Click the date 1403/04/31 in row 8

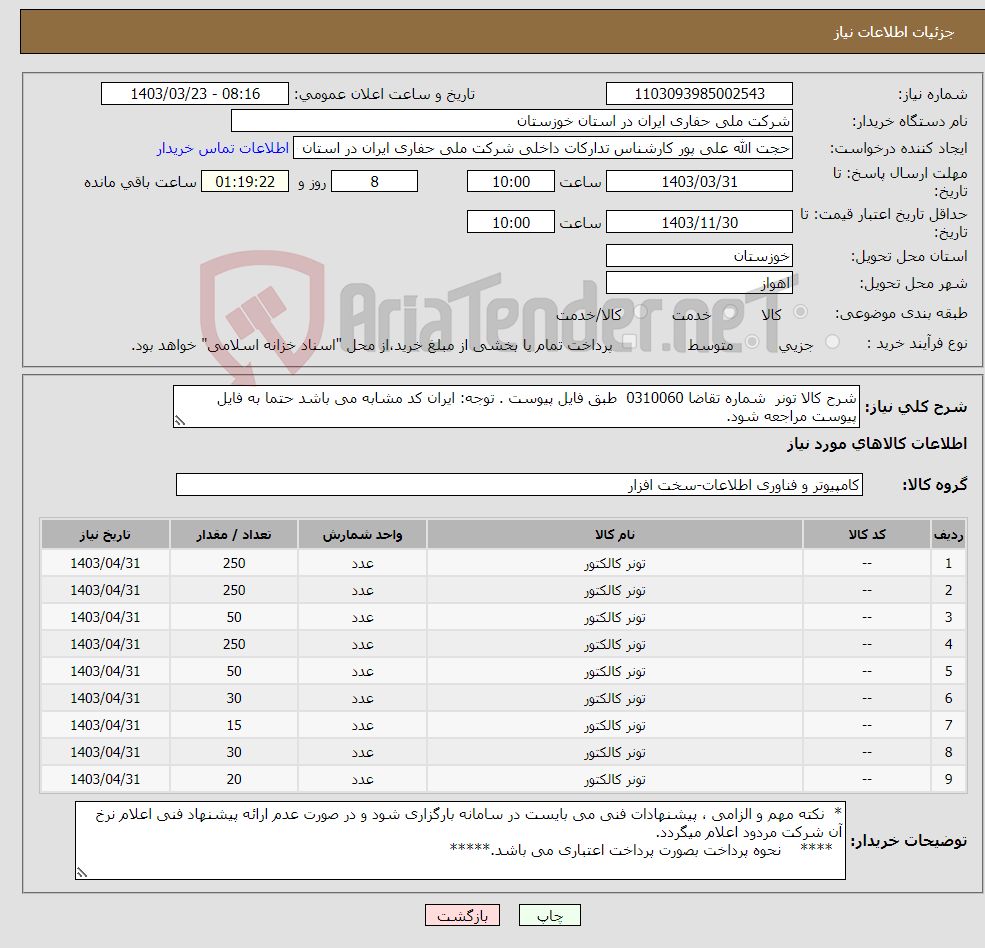105,753
